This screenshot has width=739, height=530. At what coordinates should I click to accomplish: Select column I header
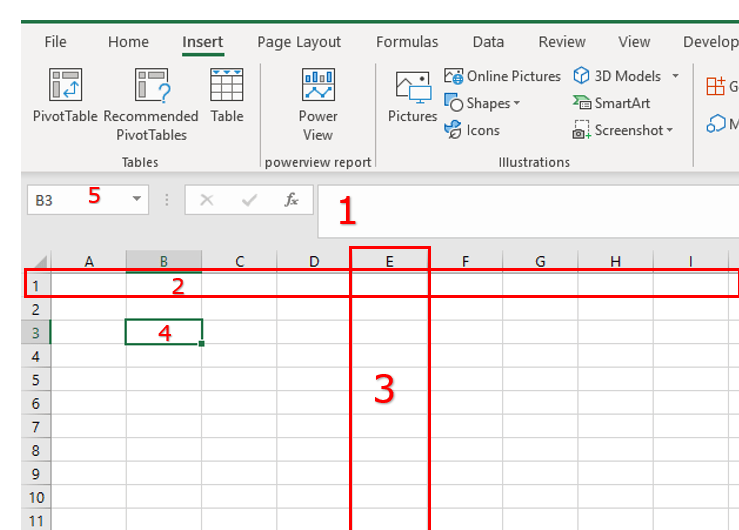[x=690, y=261]
